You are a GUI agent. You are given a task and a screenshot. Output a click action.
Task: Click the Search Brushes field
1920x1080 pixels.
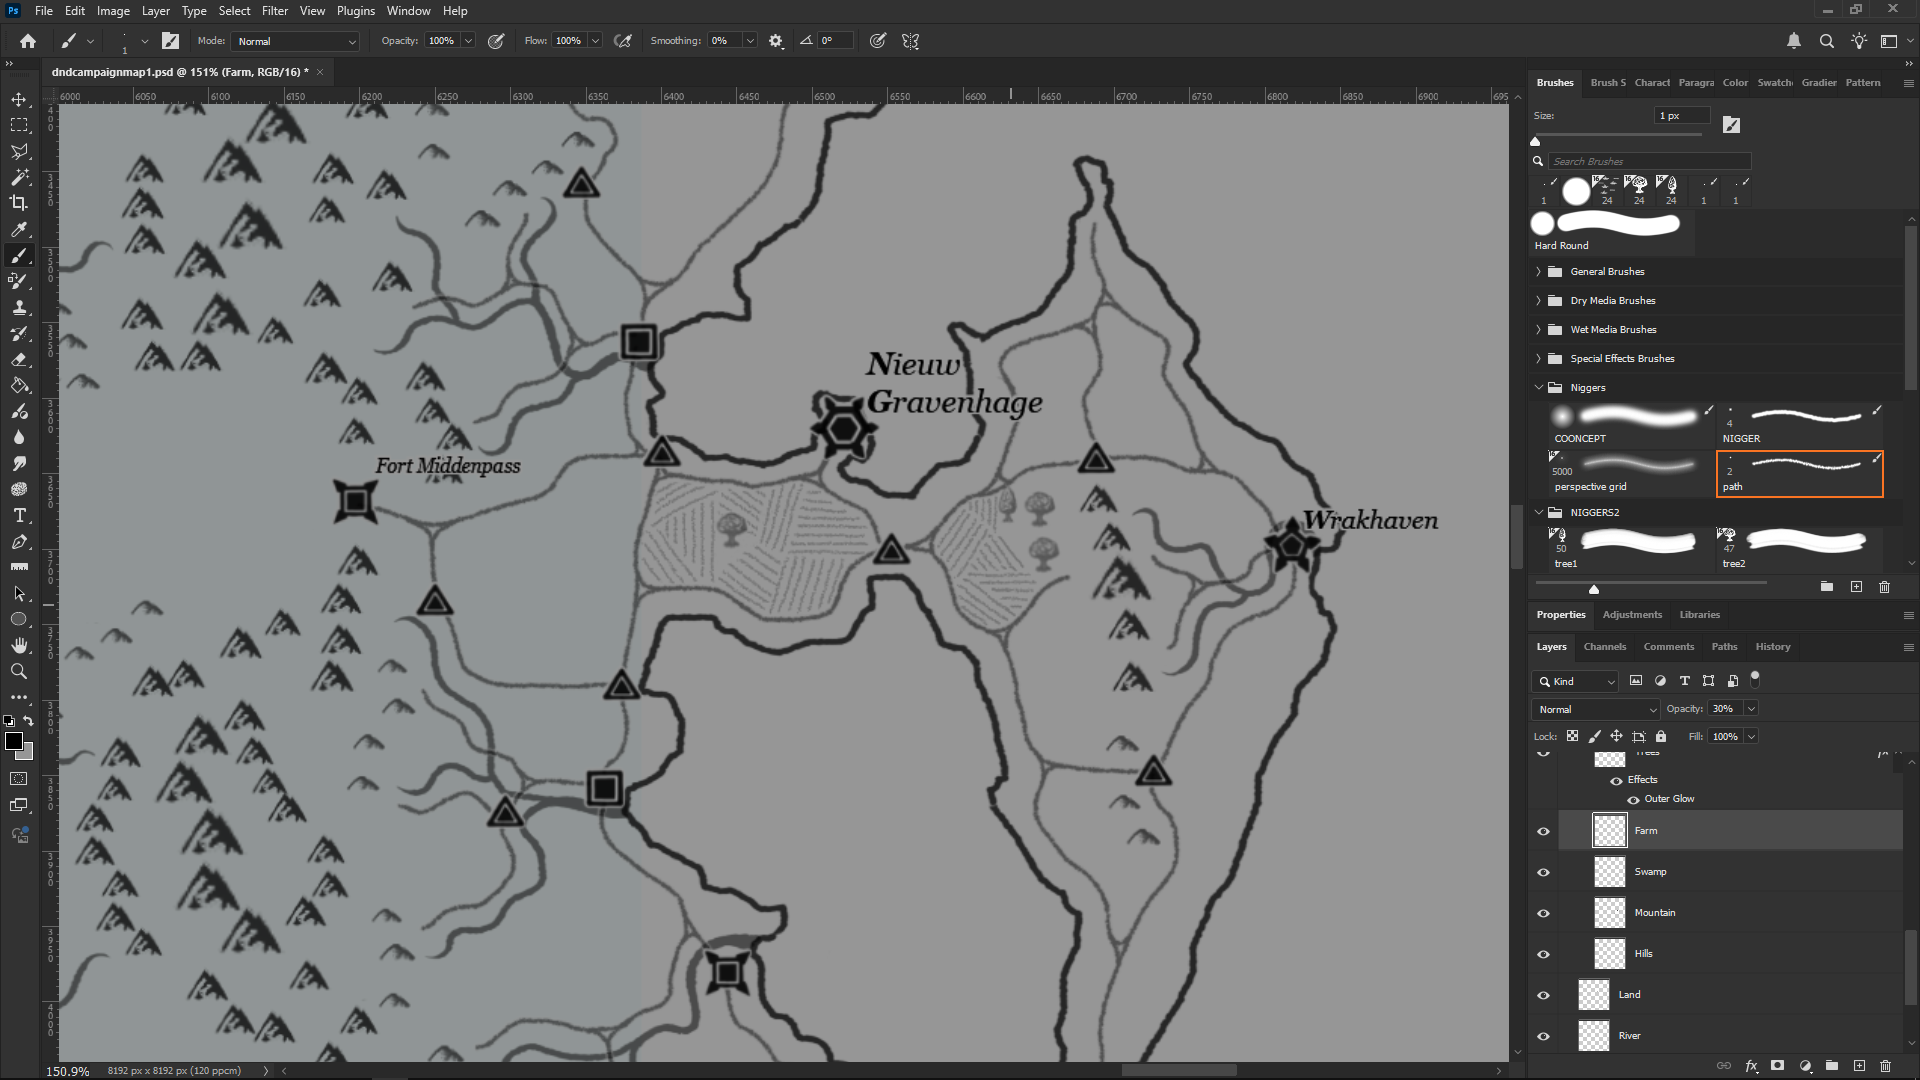point(1648,161)
